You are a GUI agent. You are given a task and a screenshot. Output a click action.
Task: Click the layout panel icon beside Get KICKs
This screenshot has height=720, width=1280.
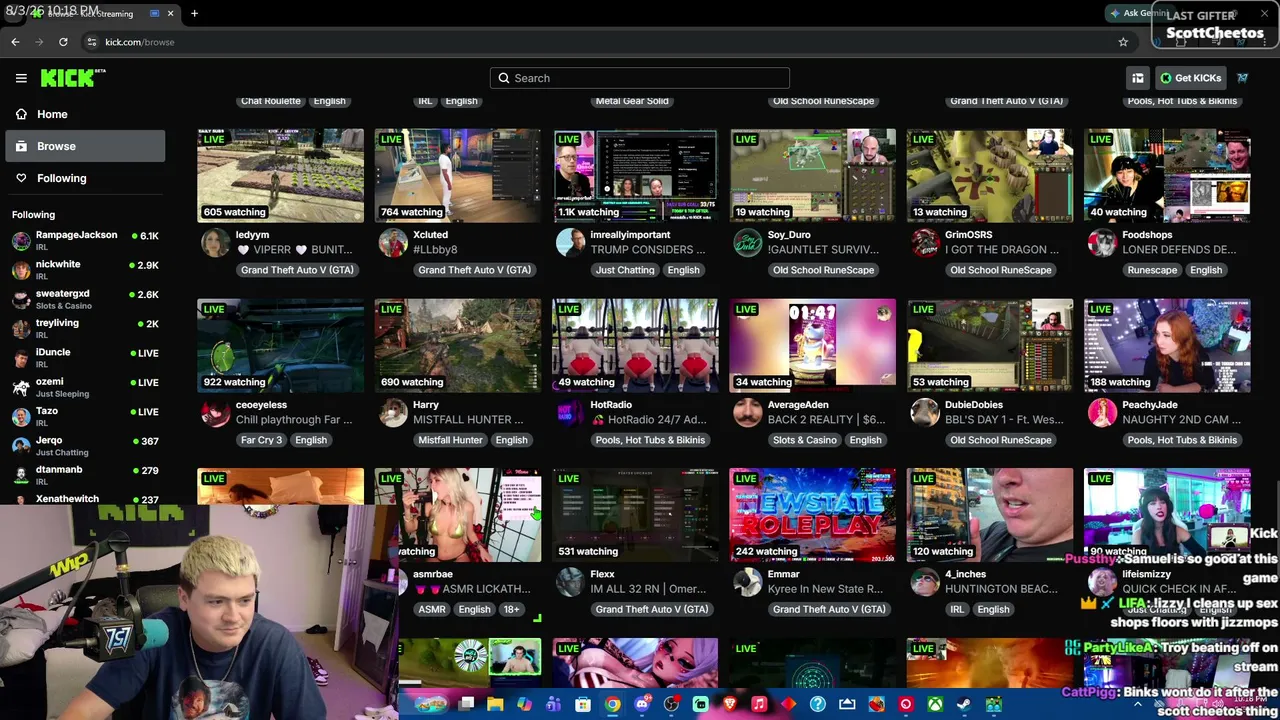coord(1138,78)
